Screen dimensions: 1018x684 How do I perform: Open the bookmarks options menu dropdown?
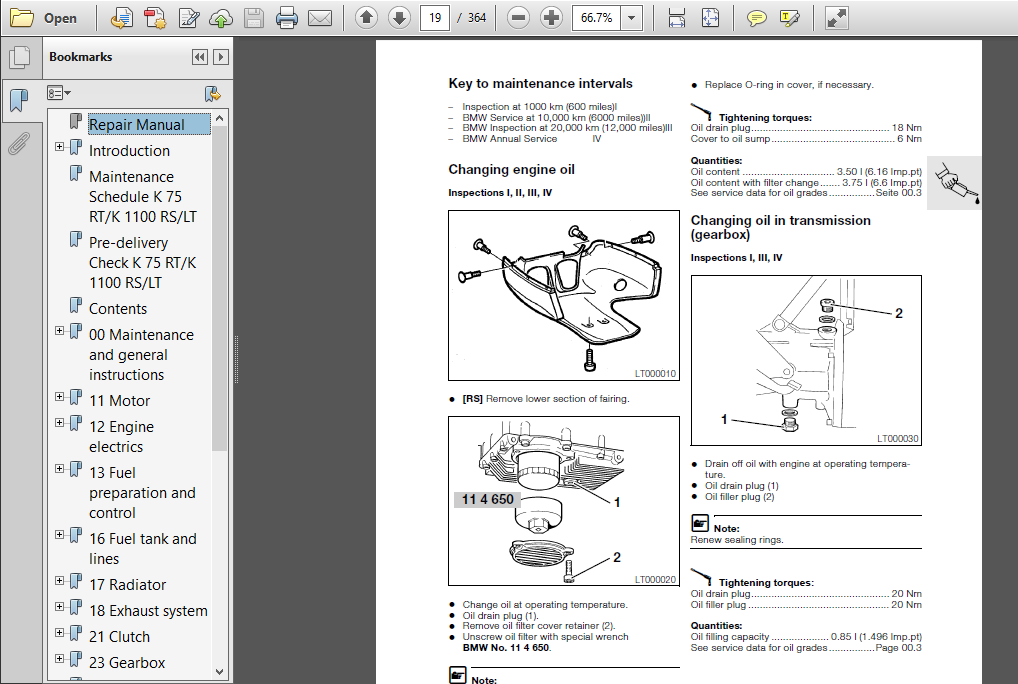pyautogui.click(x=58, y=93)
